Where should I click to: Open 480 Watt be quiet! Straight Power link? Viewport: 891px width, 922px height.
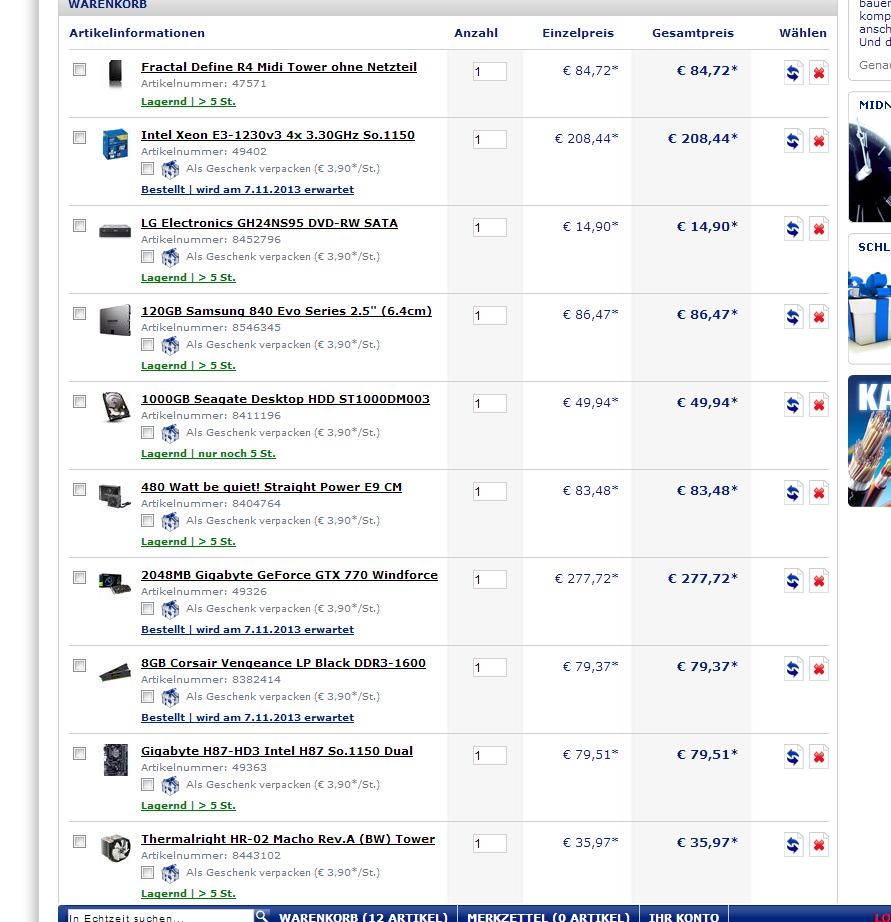[272, 487]
